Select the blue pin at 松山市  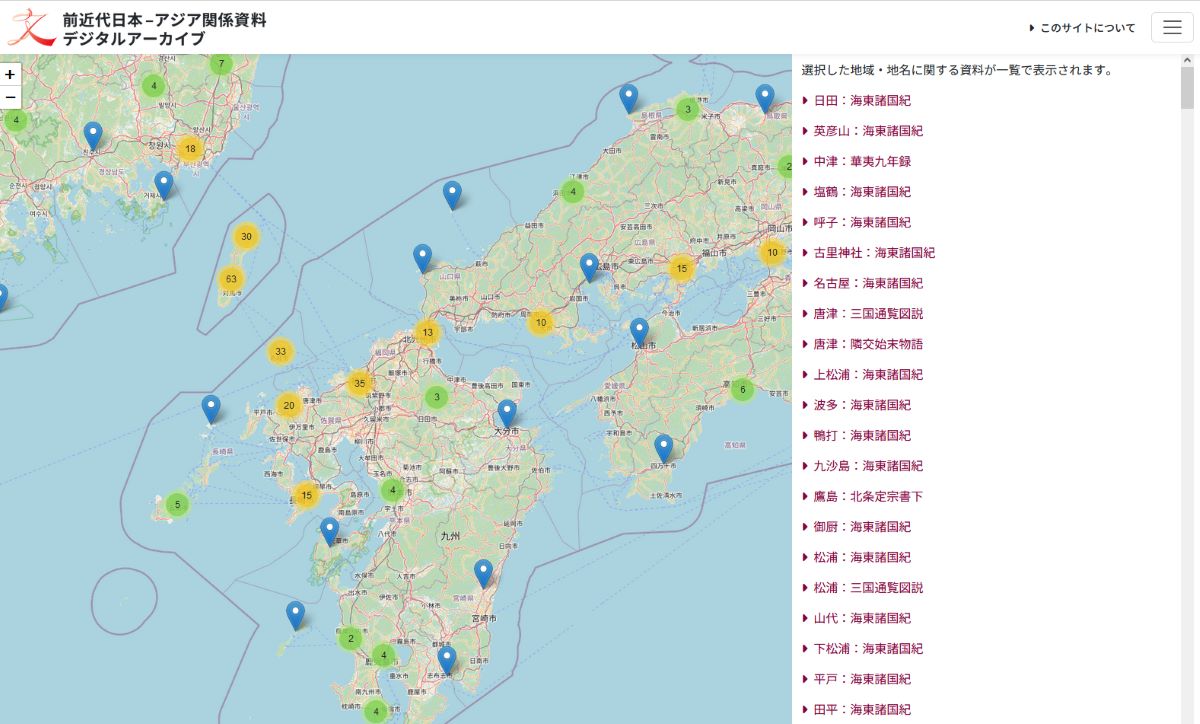click(639, 332)
